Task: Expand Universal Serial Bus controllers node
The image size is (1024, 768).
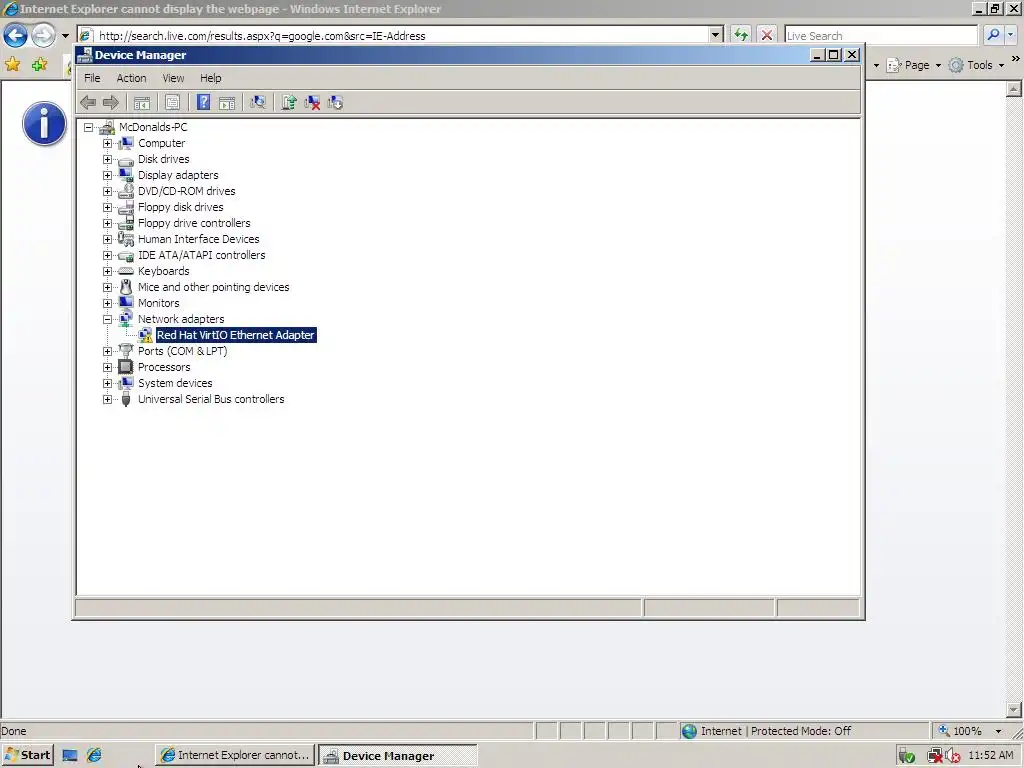Action: (x=108, y=399)
